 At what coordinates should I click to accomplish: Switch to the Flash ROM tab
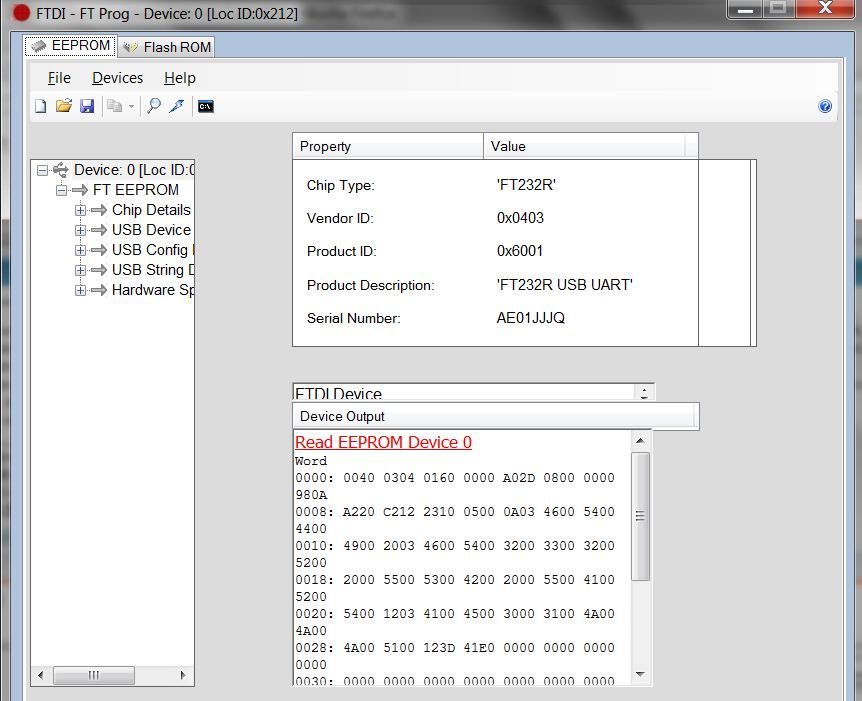167,47
